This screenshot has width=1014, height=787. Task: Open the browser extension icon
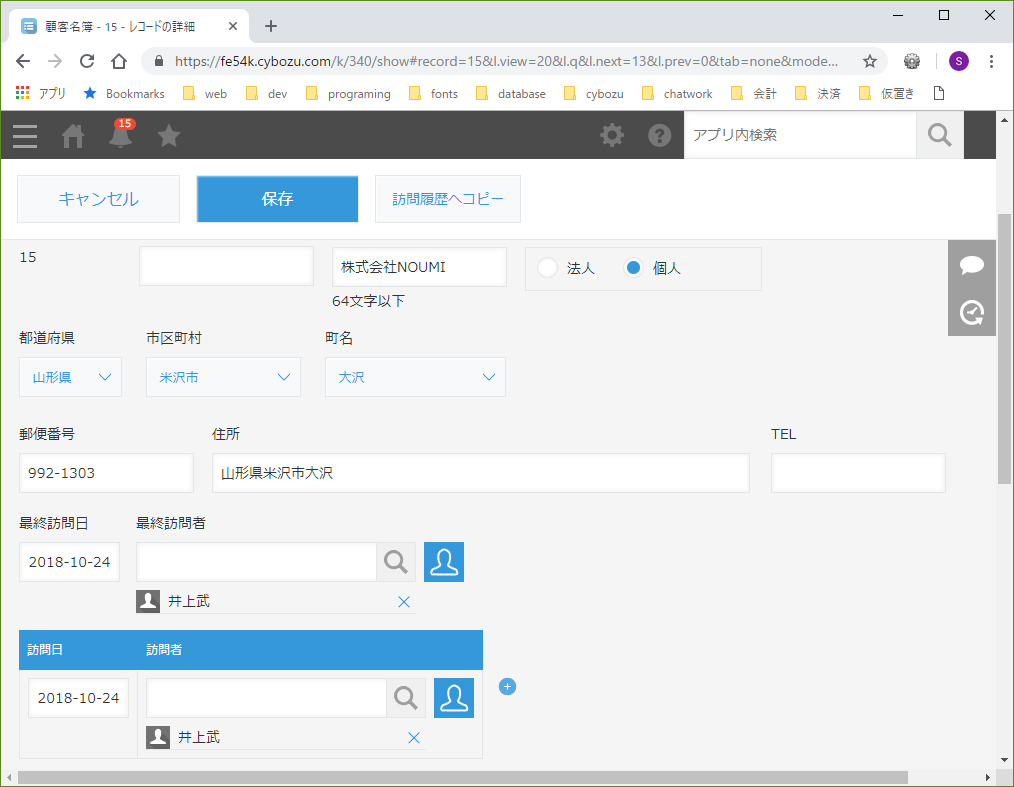point(912,61)
